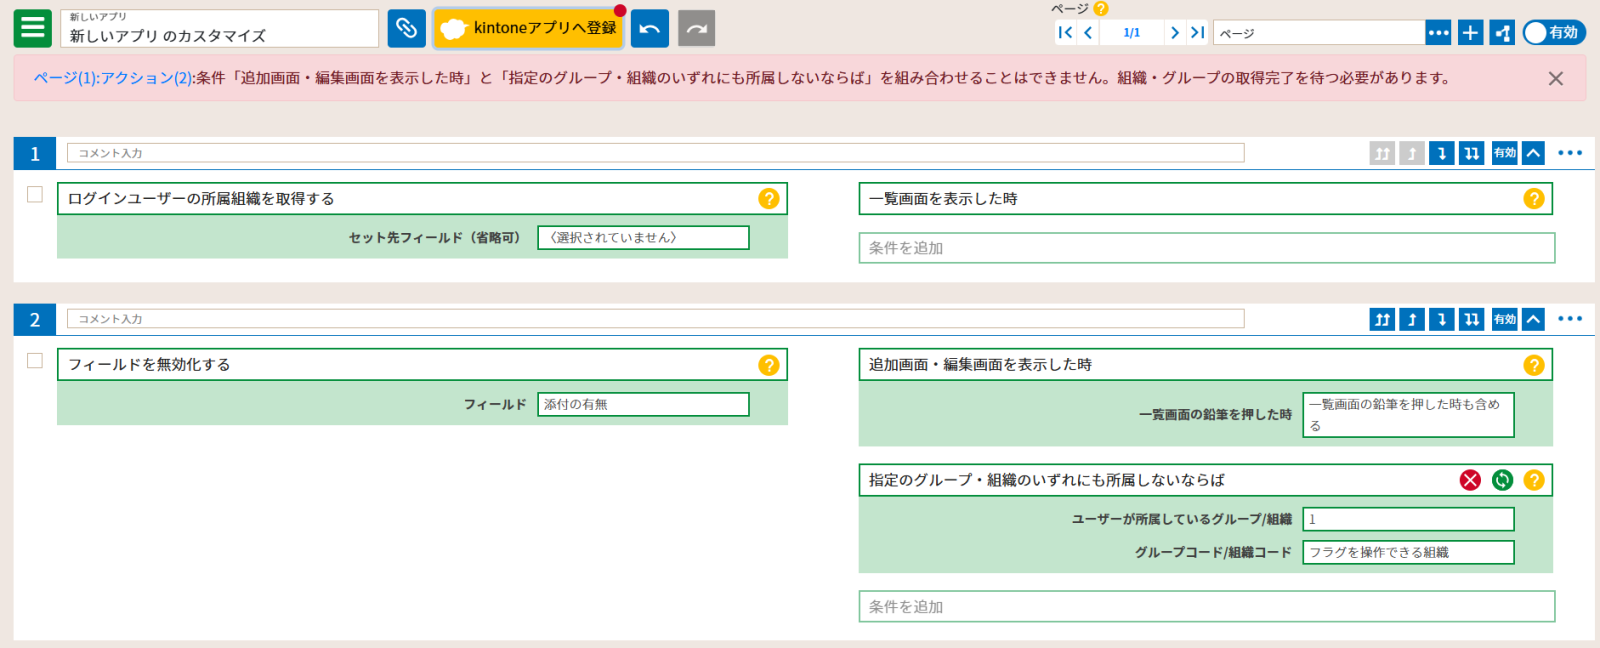Click the green swap icon on group condition
This screenshot has width=1600, height=648.
(1502, 480)
